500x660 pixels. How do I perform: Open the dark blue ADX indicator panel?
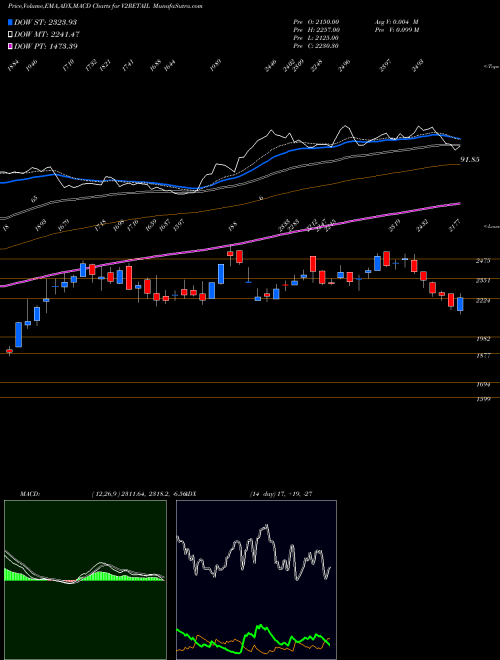[x=256, y=580]
